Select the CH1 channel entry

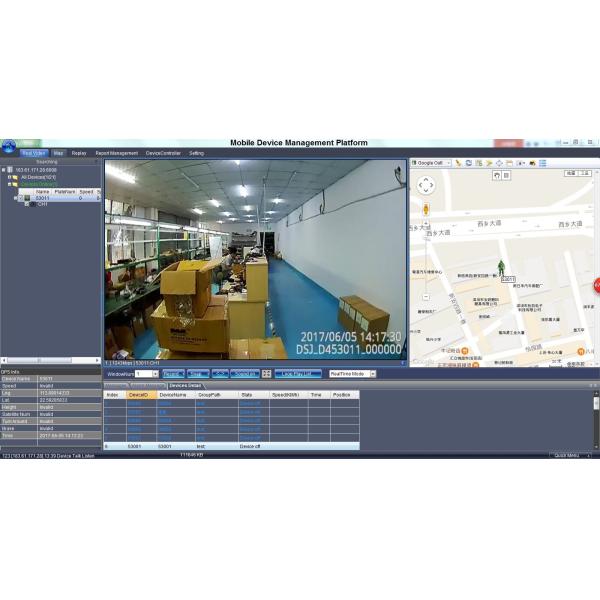(x=42, y=204)
